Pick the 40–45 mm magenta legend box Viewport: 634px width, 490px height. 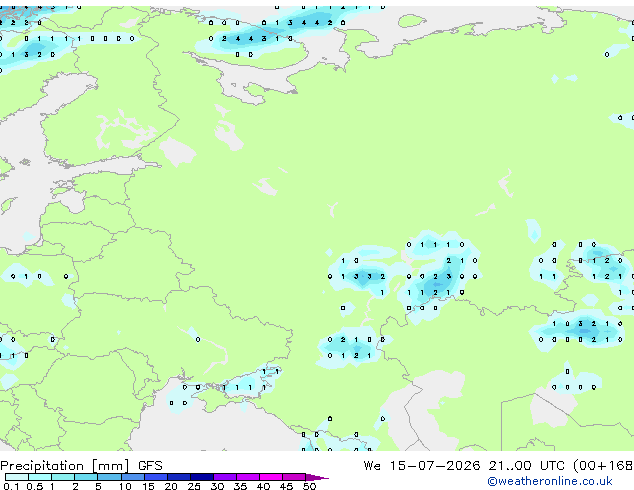(271, 477)
